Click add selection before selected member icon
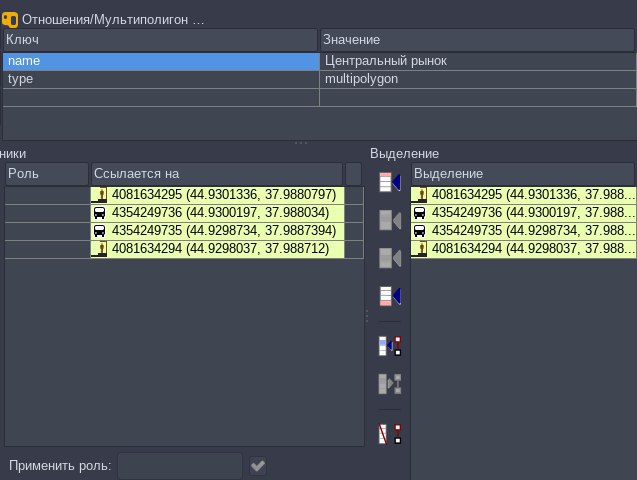 click(389, 221)
